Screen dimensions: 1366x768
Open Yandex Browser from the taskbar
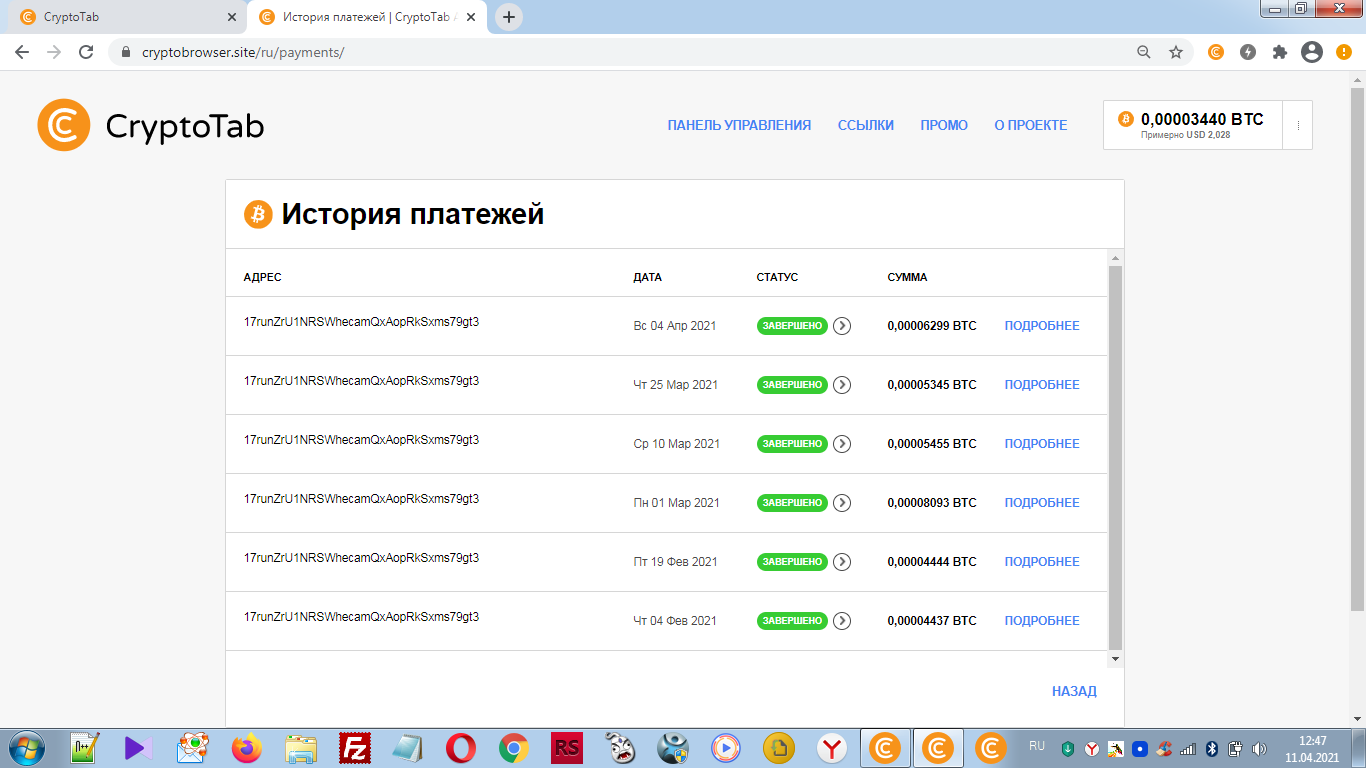coord(832,748)
